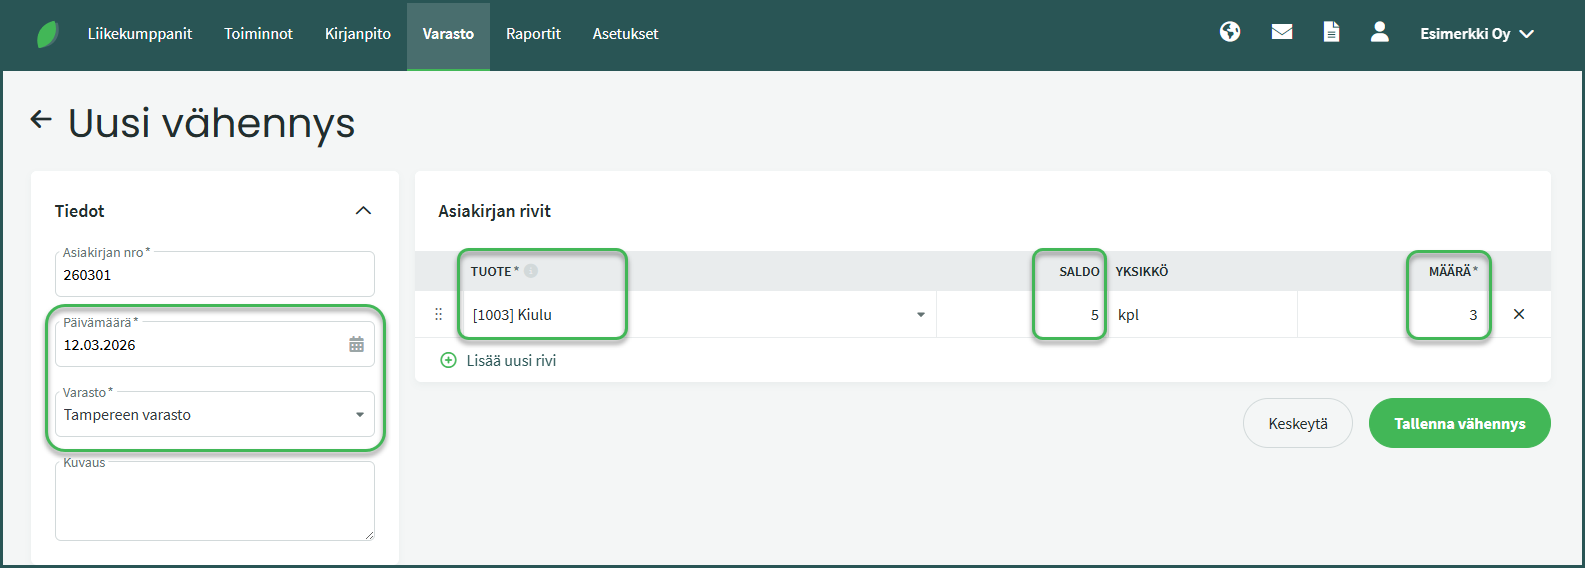
Task: Click the info icon beside Tuote
Action: click(x=531, y=271)
